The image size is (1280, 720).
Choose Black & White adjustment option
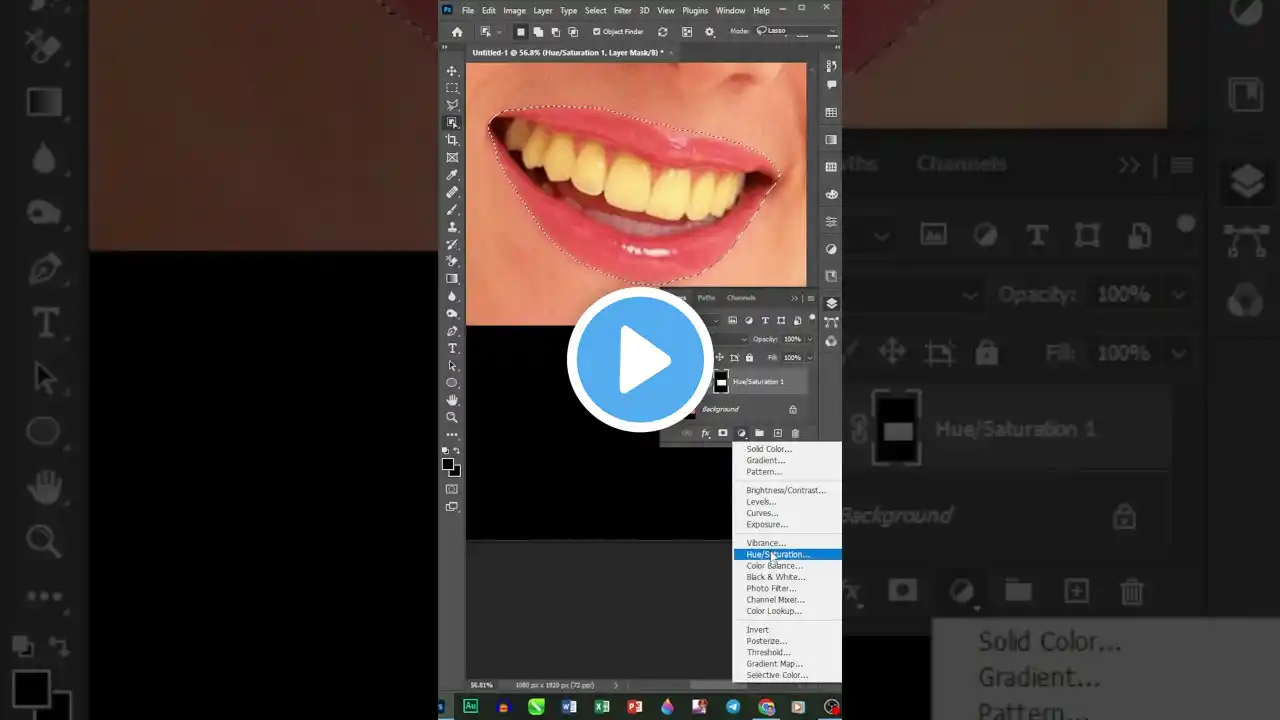click(x=775, y=577)
